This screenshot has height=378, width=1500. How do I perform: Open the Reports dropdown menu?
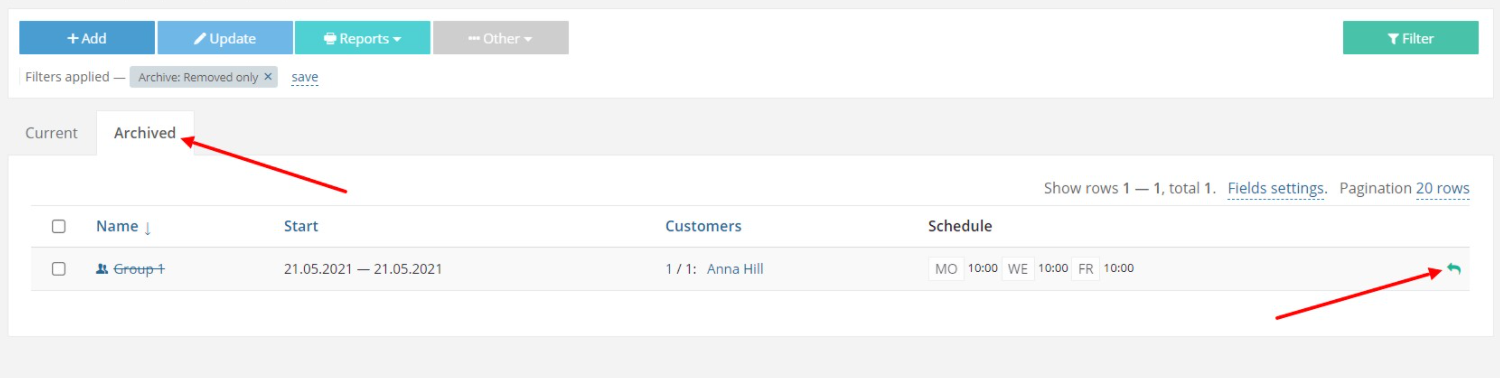(362, 38)
